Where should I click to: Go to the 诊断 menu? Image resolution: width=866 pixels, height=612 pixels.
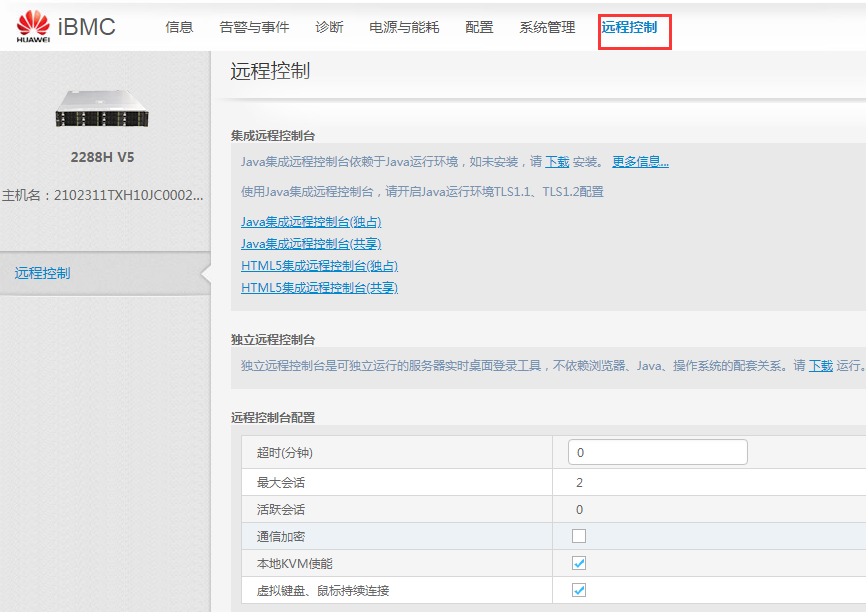click(x=329, y=27)
